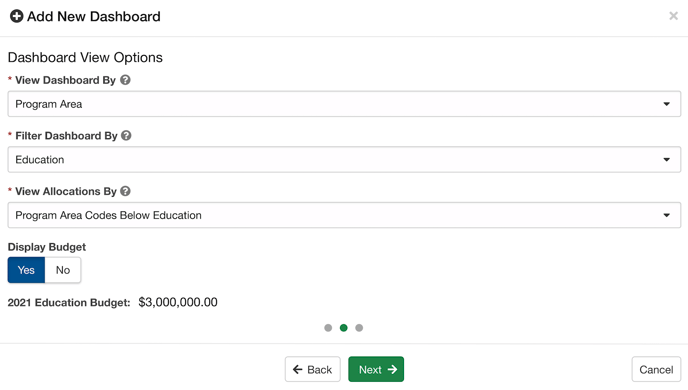This screenshot has width=688, height=390.
Task: Click the question mark beside View Allocations By
Action: 125,191
